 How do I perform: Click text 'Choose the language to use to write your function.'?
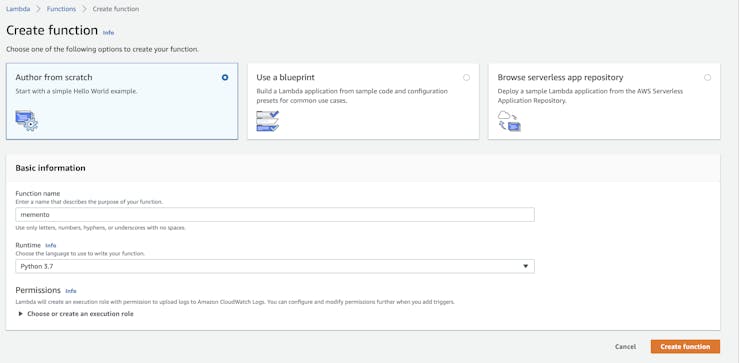coord(80,253)
